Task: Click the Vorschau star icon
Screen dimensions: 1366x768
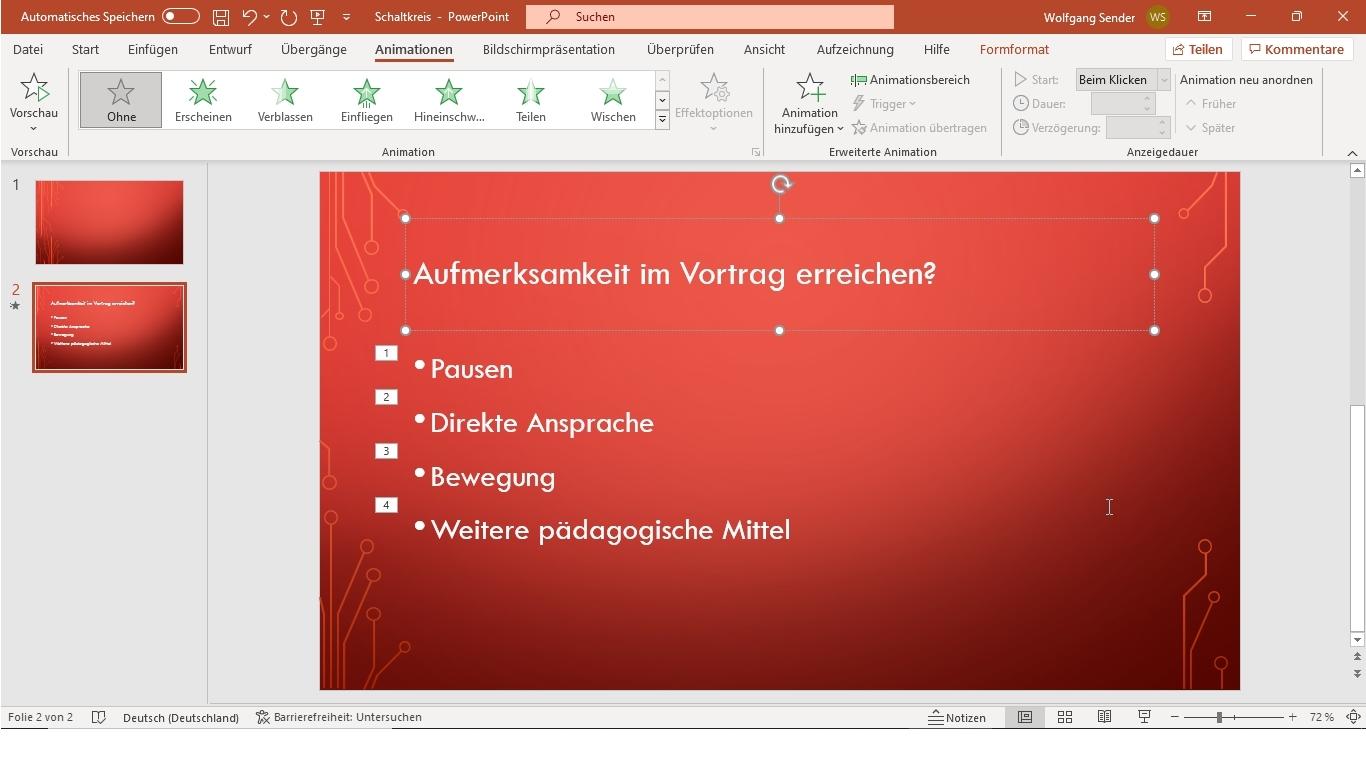Action: pyautogui.click(x=34, y=88)
